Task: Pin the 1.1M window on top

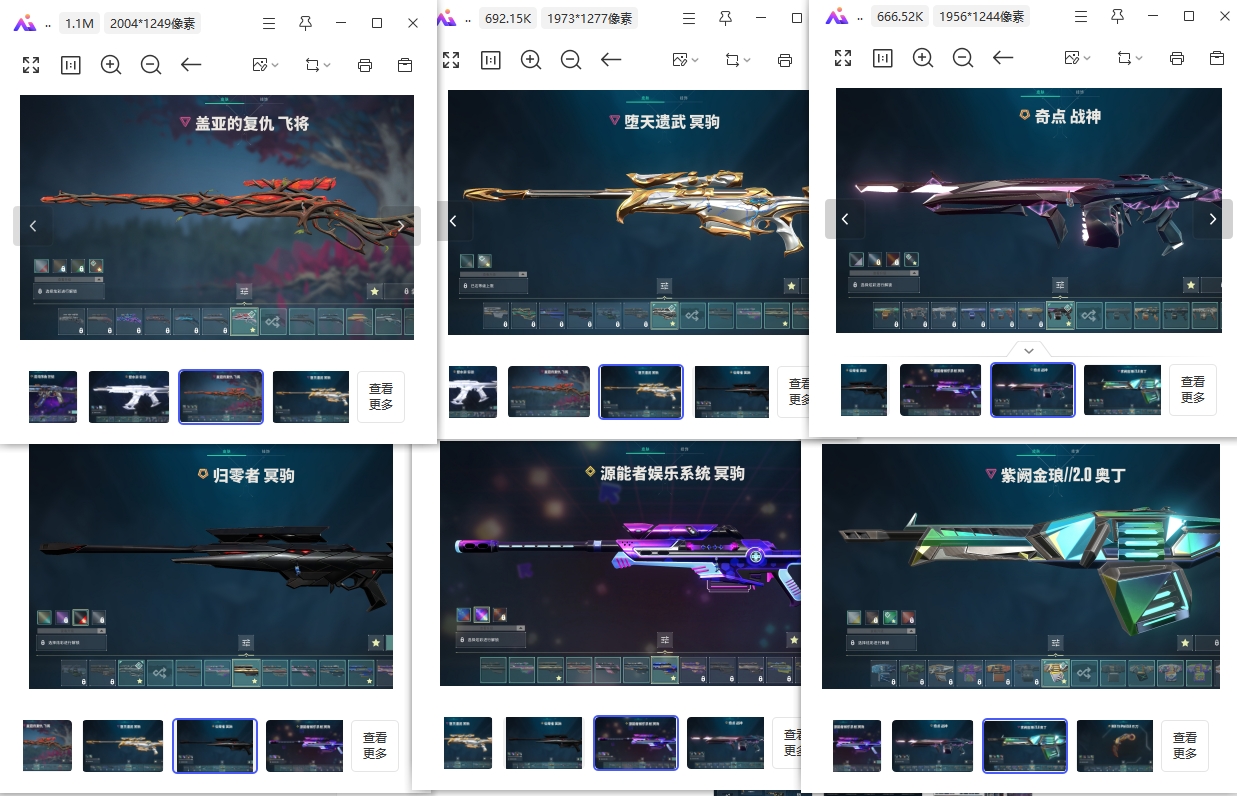Action: pos(305,23)
